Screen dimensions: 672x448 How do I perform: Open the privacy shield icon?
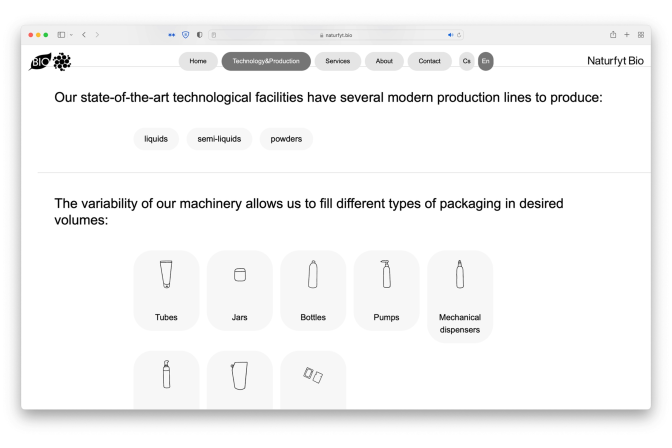[x=186, y=35]
